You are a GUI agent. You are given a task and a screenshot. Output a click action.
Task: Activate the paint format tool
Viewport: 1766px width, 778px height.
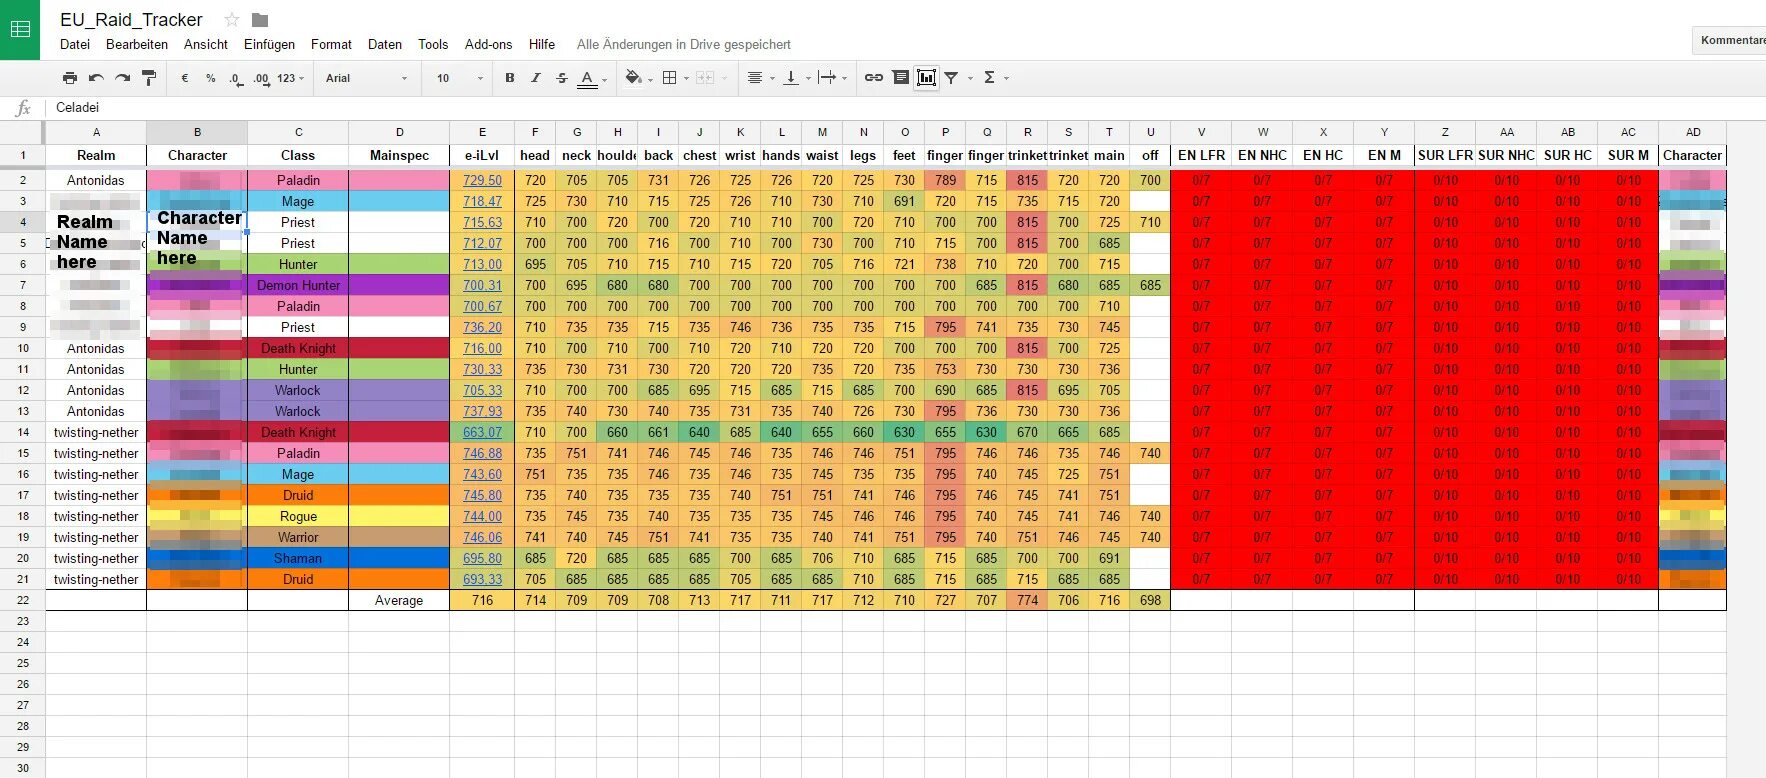pos(149,78)
